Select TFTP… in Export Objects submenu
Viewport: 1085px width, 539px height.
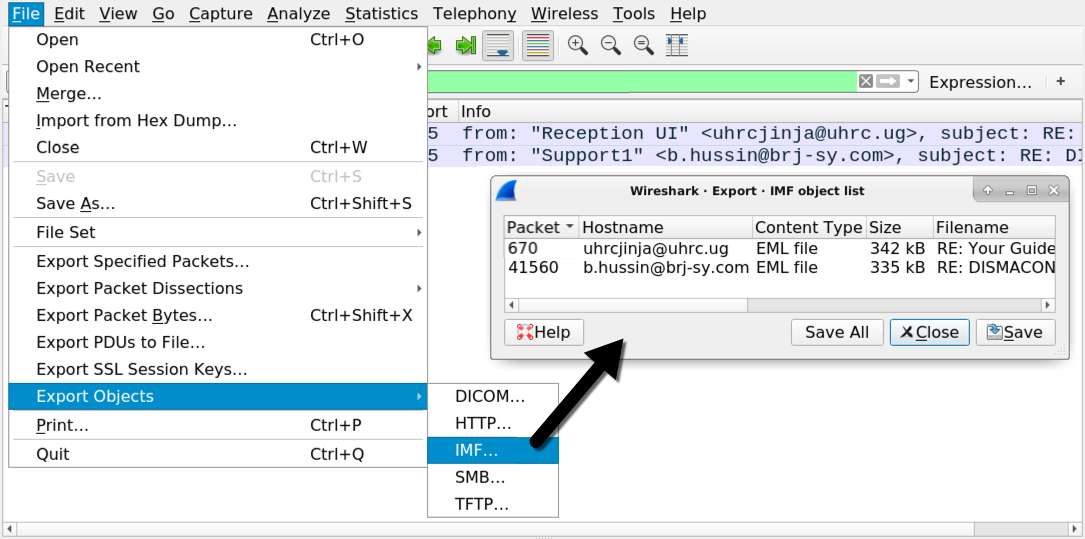click(x=493, y=504)
